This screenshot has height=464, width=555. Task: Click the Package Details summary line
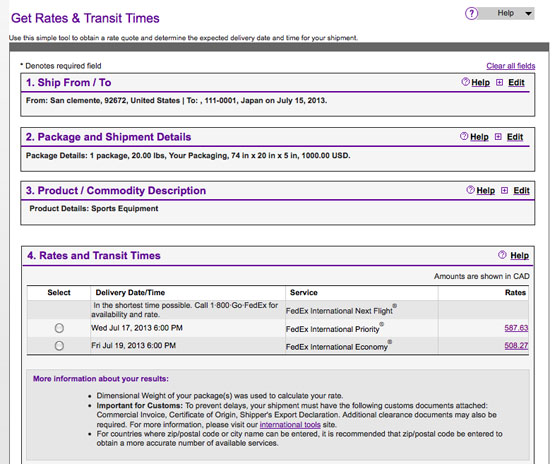[188, 156]
